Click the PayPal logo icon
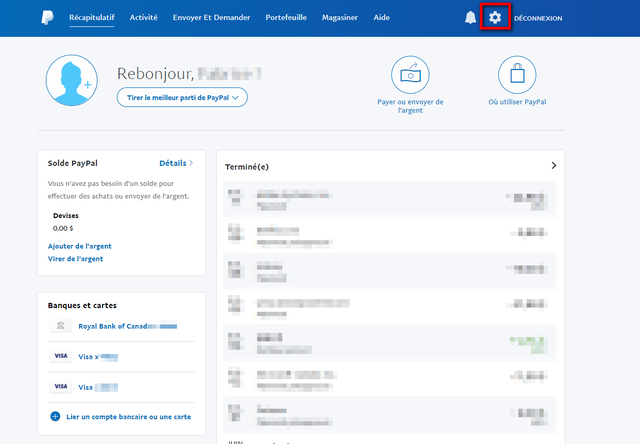640x444 pixels. [x=48, y=18]
